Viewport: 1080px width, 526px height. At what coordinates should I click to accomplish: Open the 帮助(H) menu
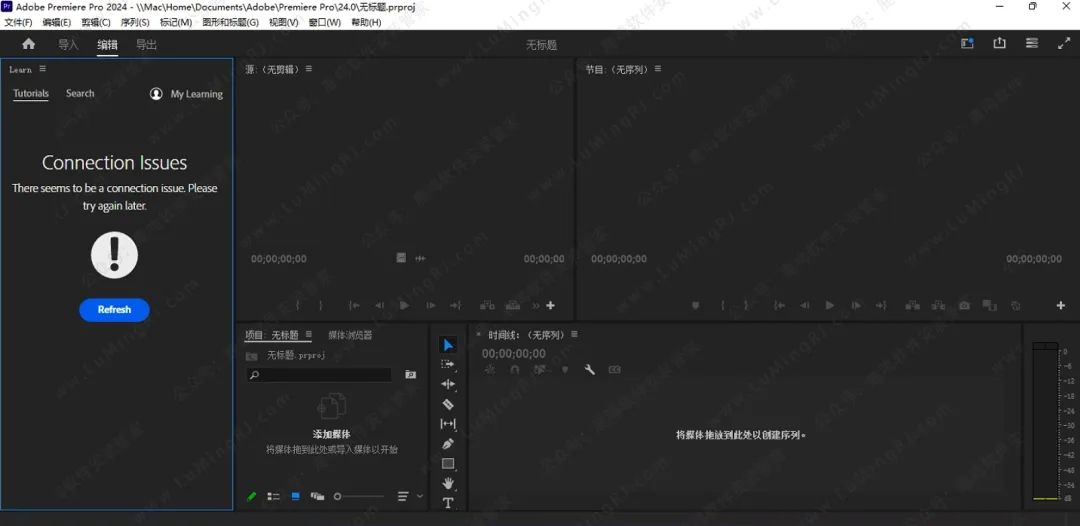tap(366, 22)
